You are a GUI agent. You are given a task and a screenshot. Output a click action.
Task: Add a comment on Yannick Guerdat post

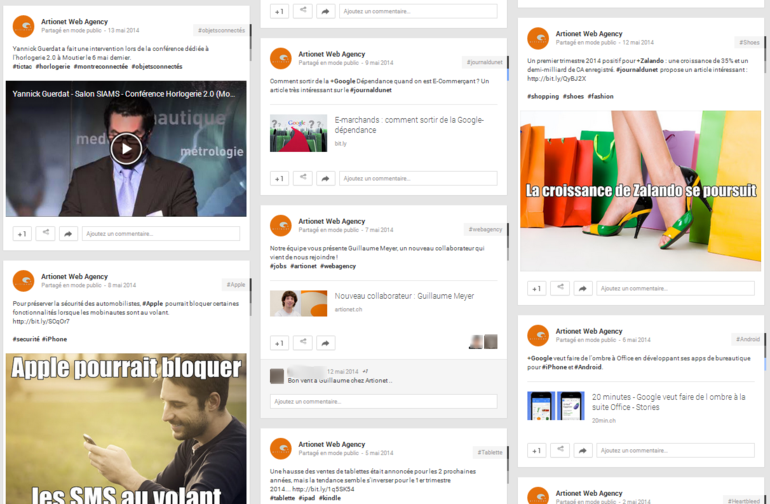click(x=161, y=234)
